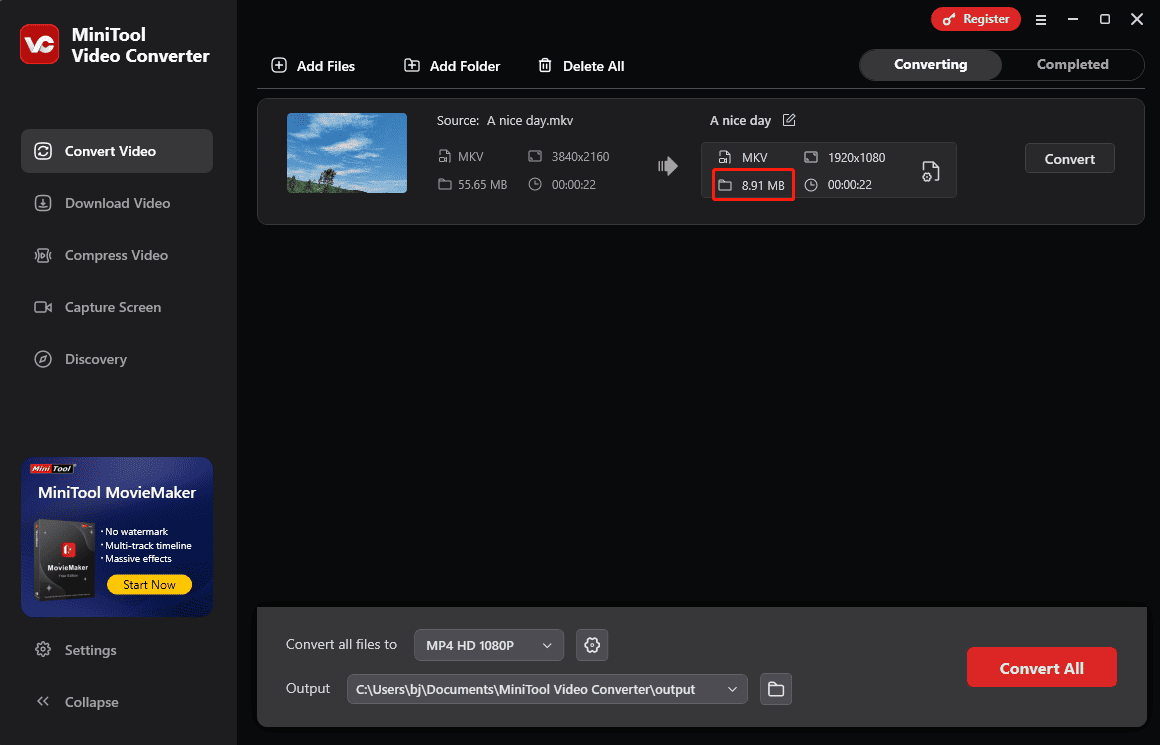The height and width of the screenshot is (745, 1160).
Task: Click the Add Folder button
Action: [x=452, y=66]
